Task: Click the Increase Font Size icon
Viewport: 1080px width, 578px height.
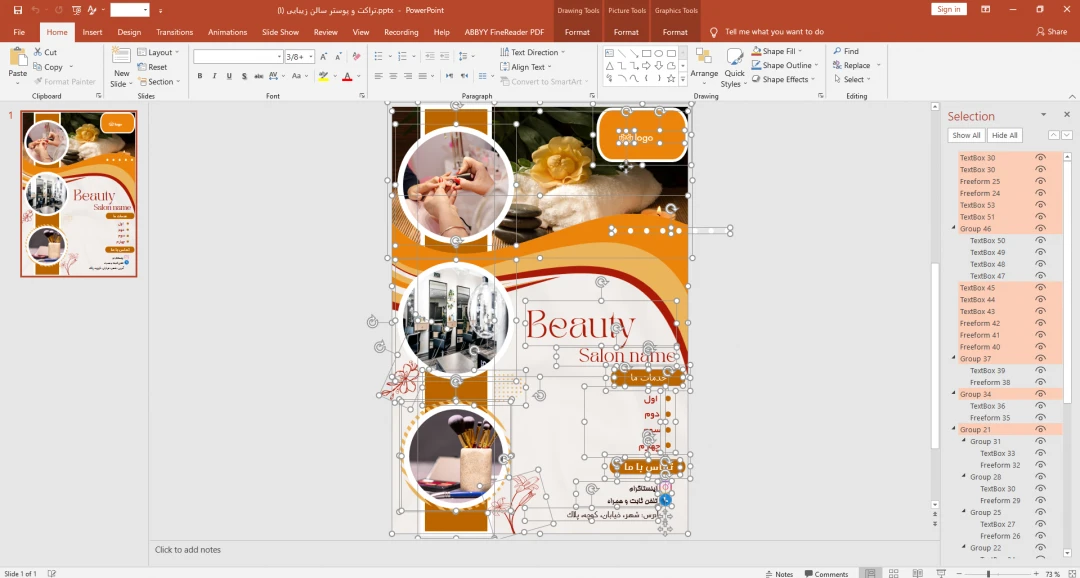Action: [x=321, y=56]
